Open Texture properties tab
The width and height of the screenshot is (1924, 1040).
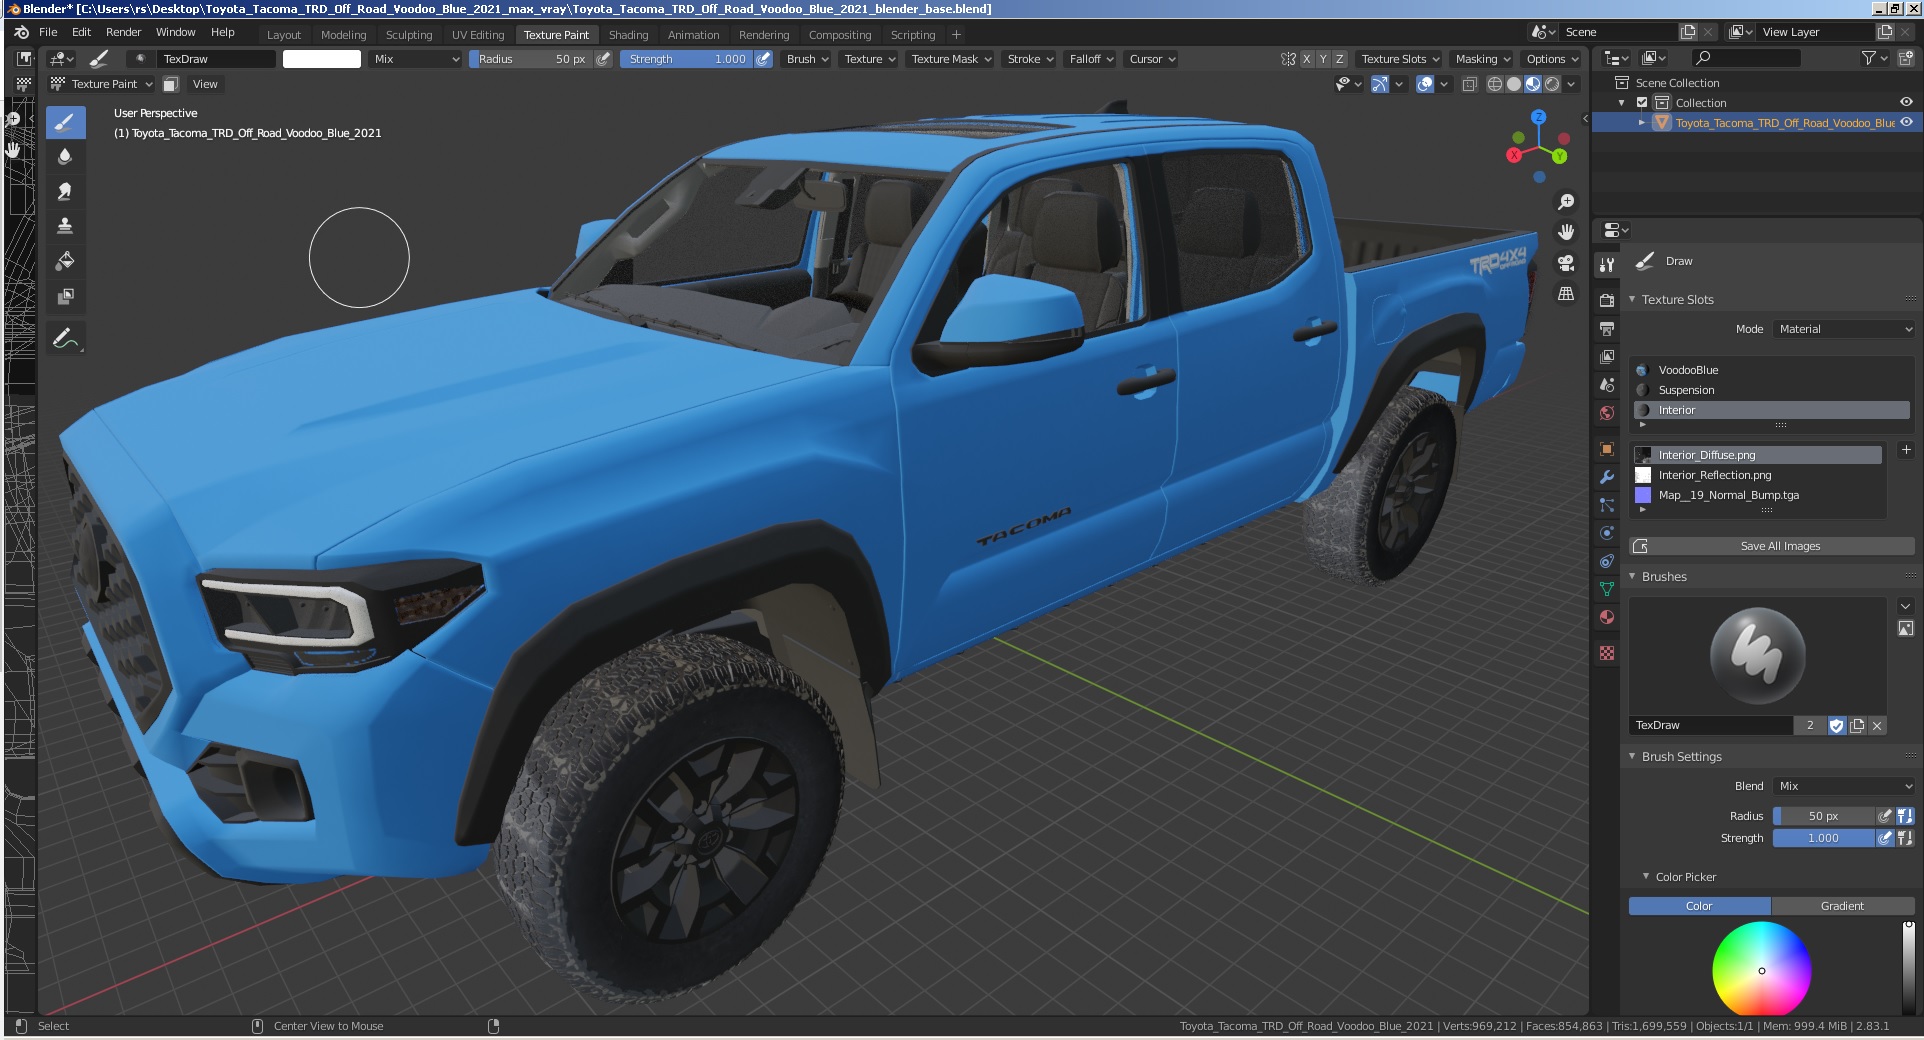click(1607, 653)
